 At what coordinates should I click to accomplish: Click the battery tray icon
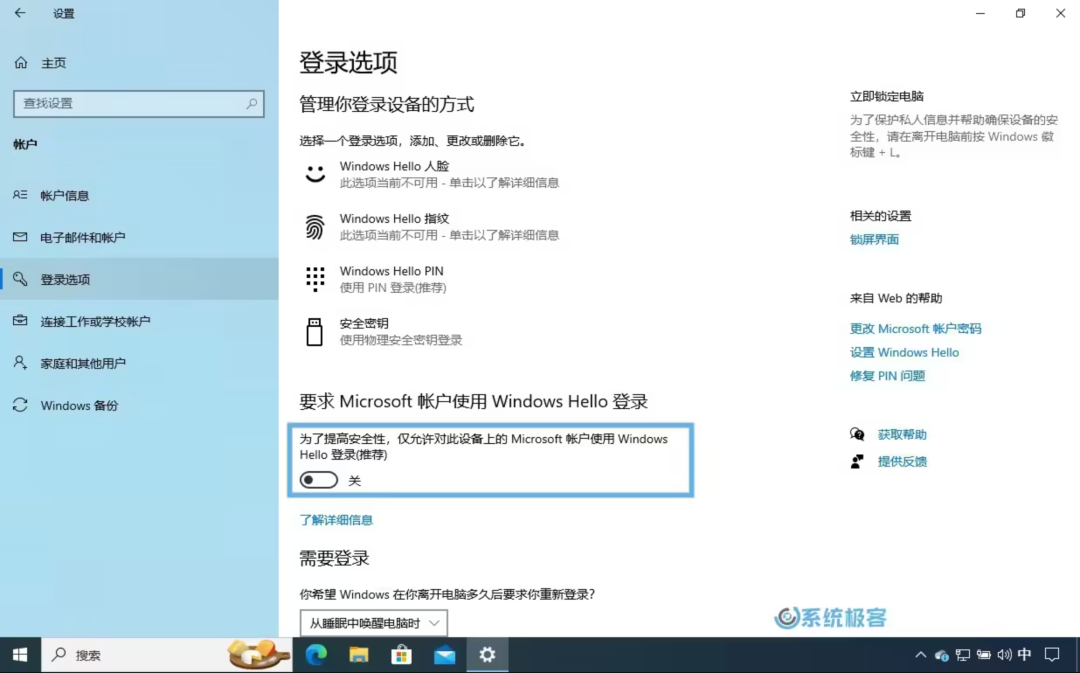pos(984,655)
